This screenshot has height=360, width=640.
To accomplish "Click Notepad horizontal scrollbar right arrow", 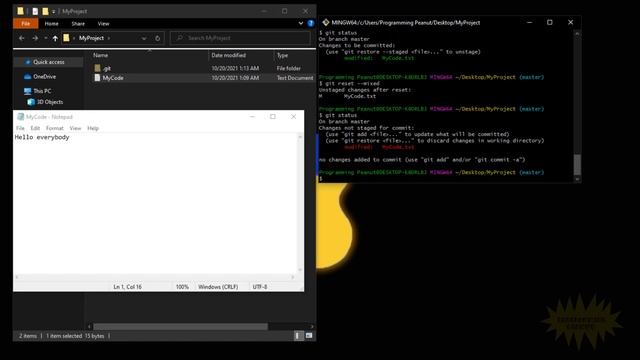I will point(293,277).
